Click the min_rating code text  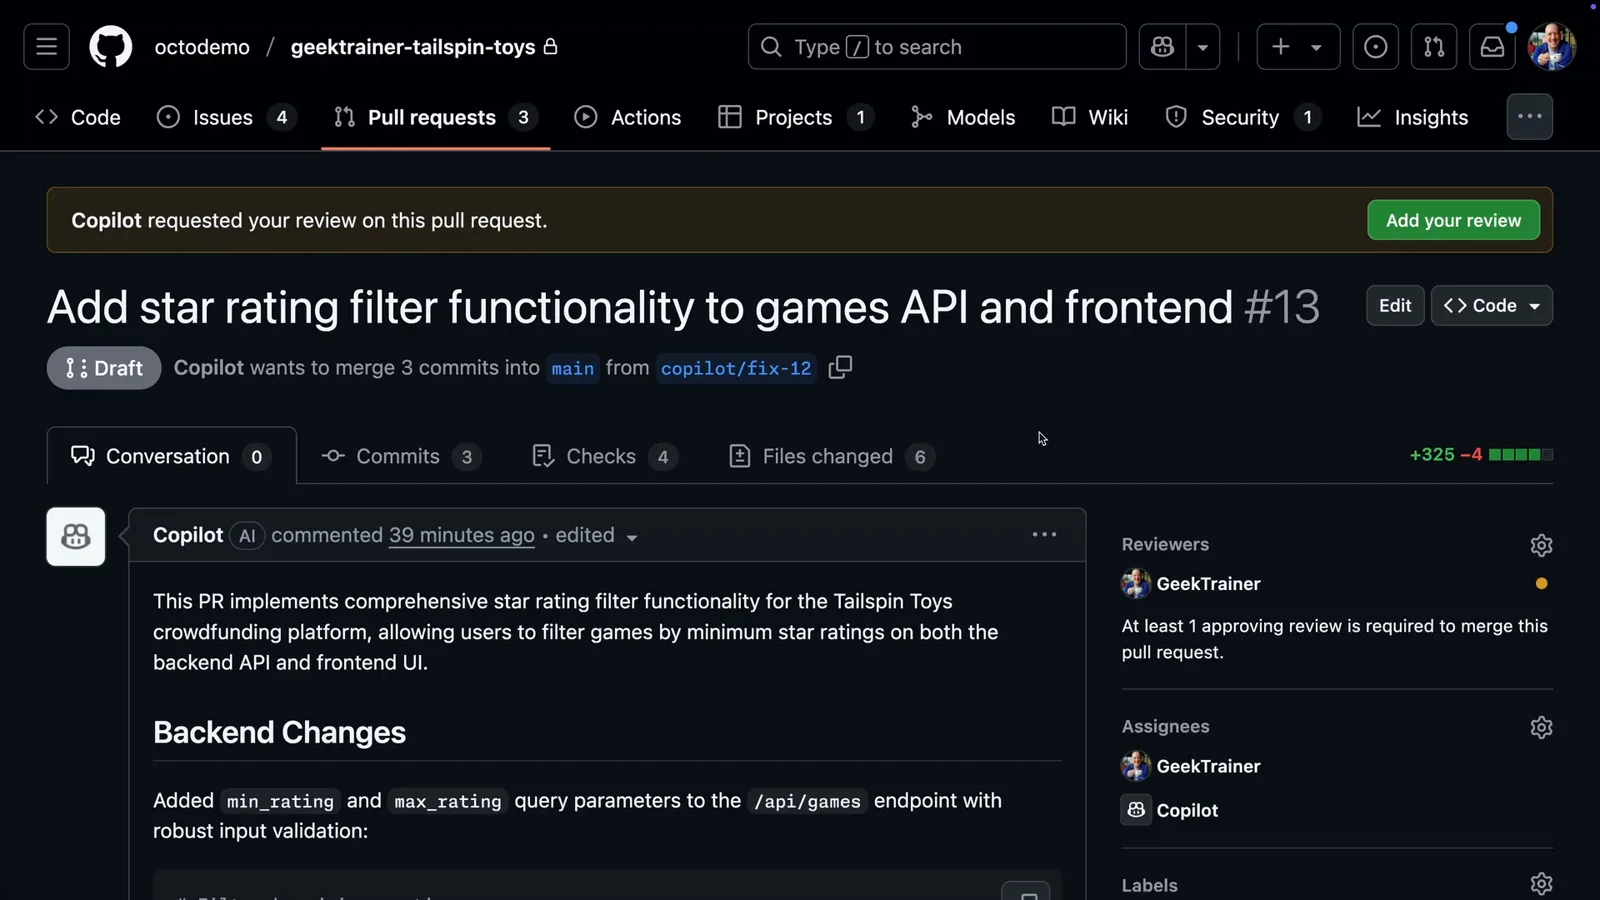(280, 801)
